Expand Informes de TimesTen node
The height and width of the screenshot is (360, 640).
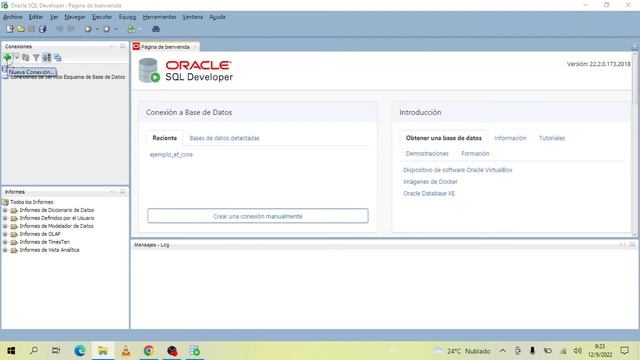pyautogui.click(x=5, y=242)
